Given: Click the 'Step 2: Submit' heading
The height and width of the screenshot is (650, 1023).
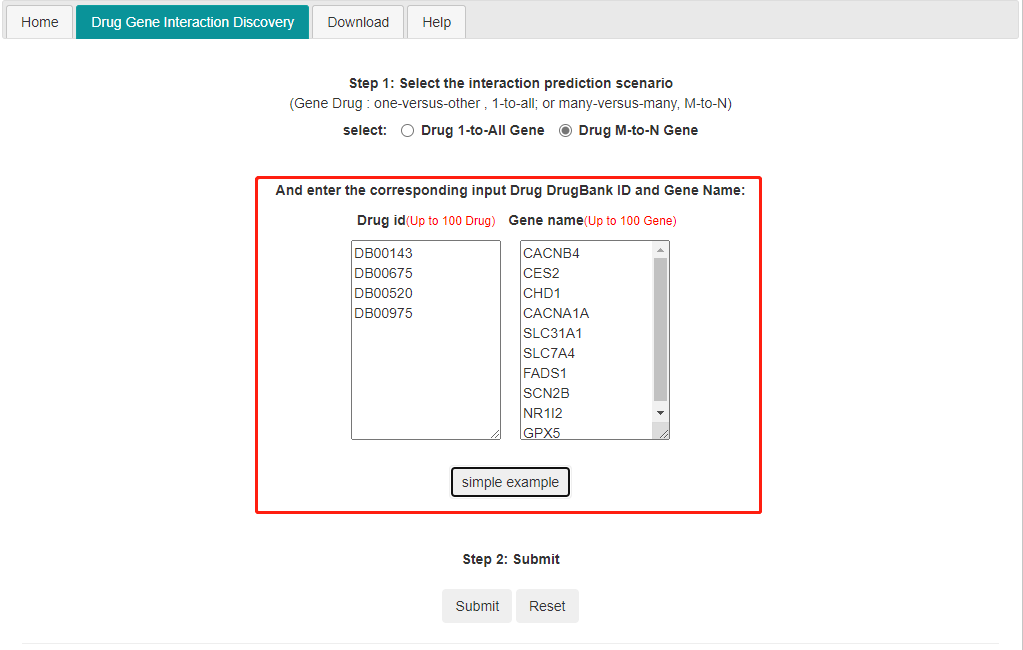Looking at the screenshot, I should [511, 559].
